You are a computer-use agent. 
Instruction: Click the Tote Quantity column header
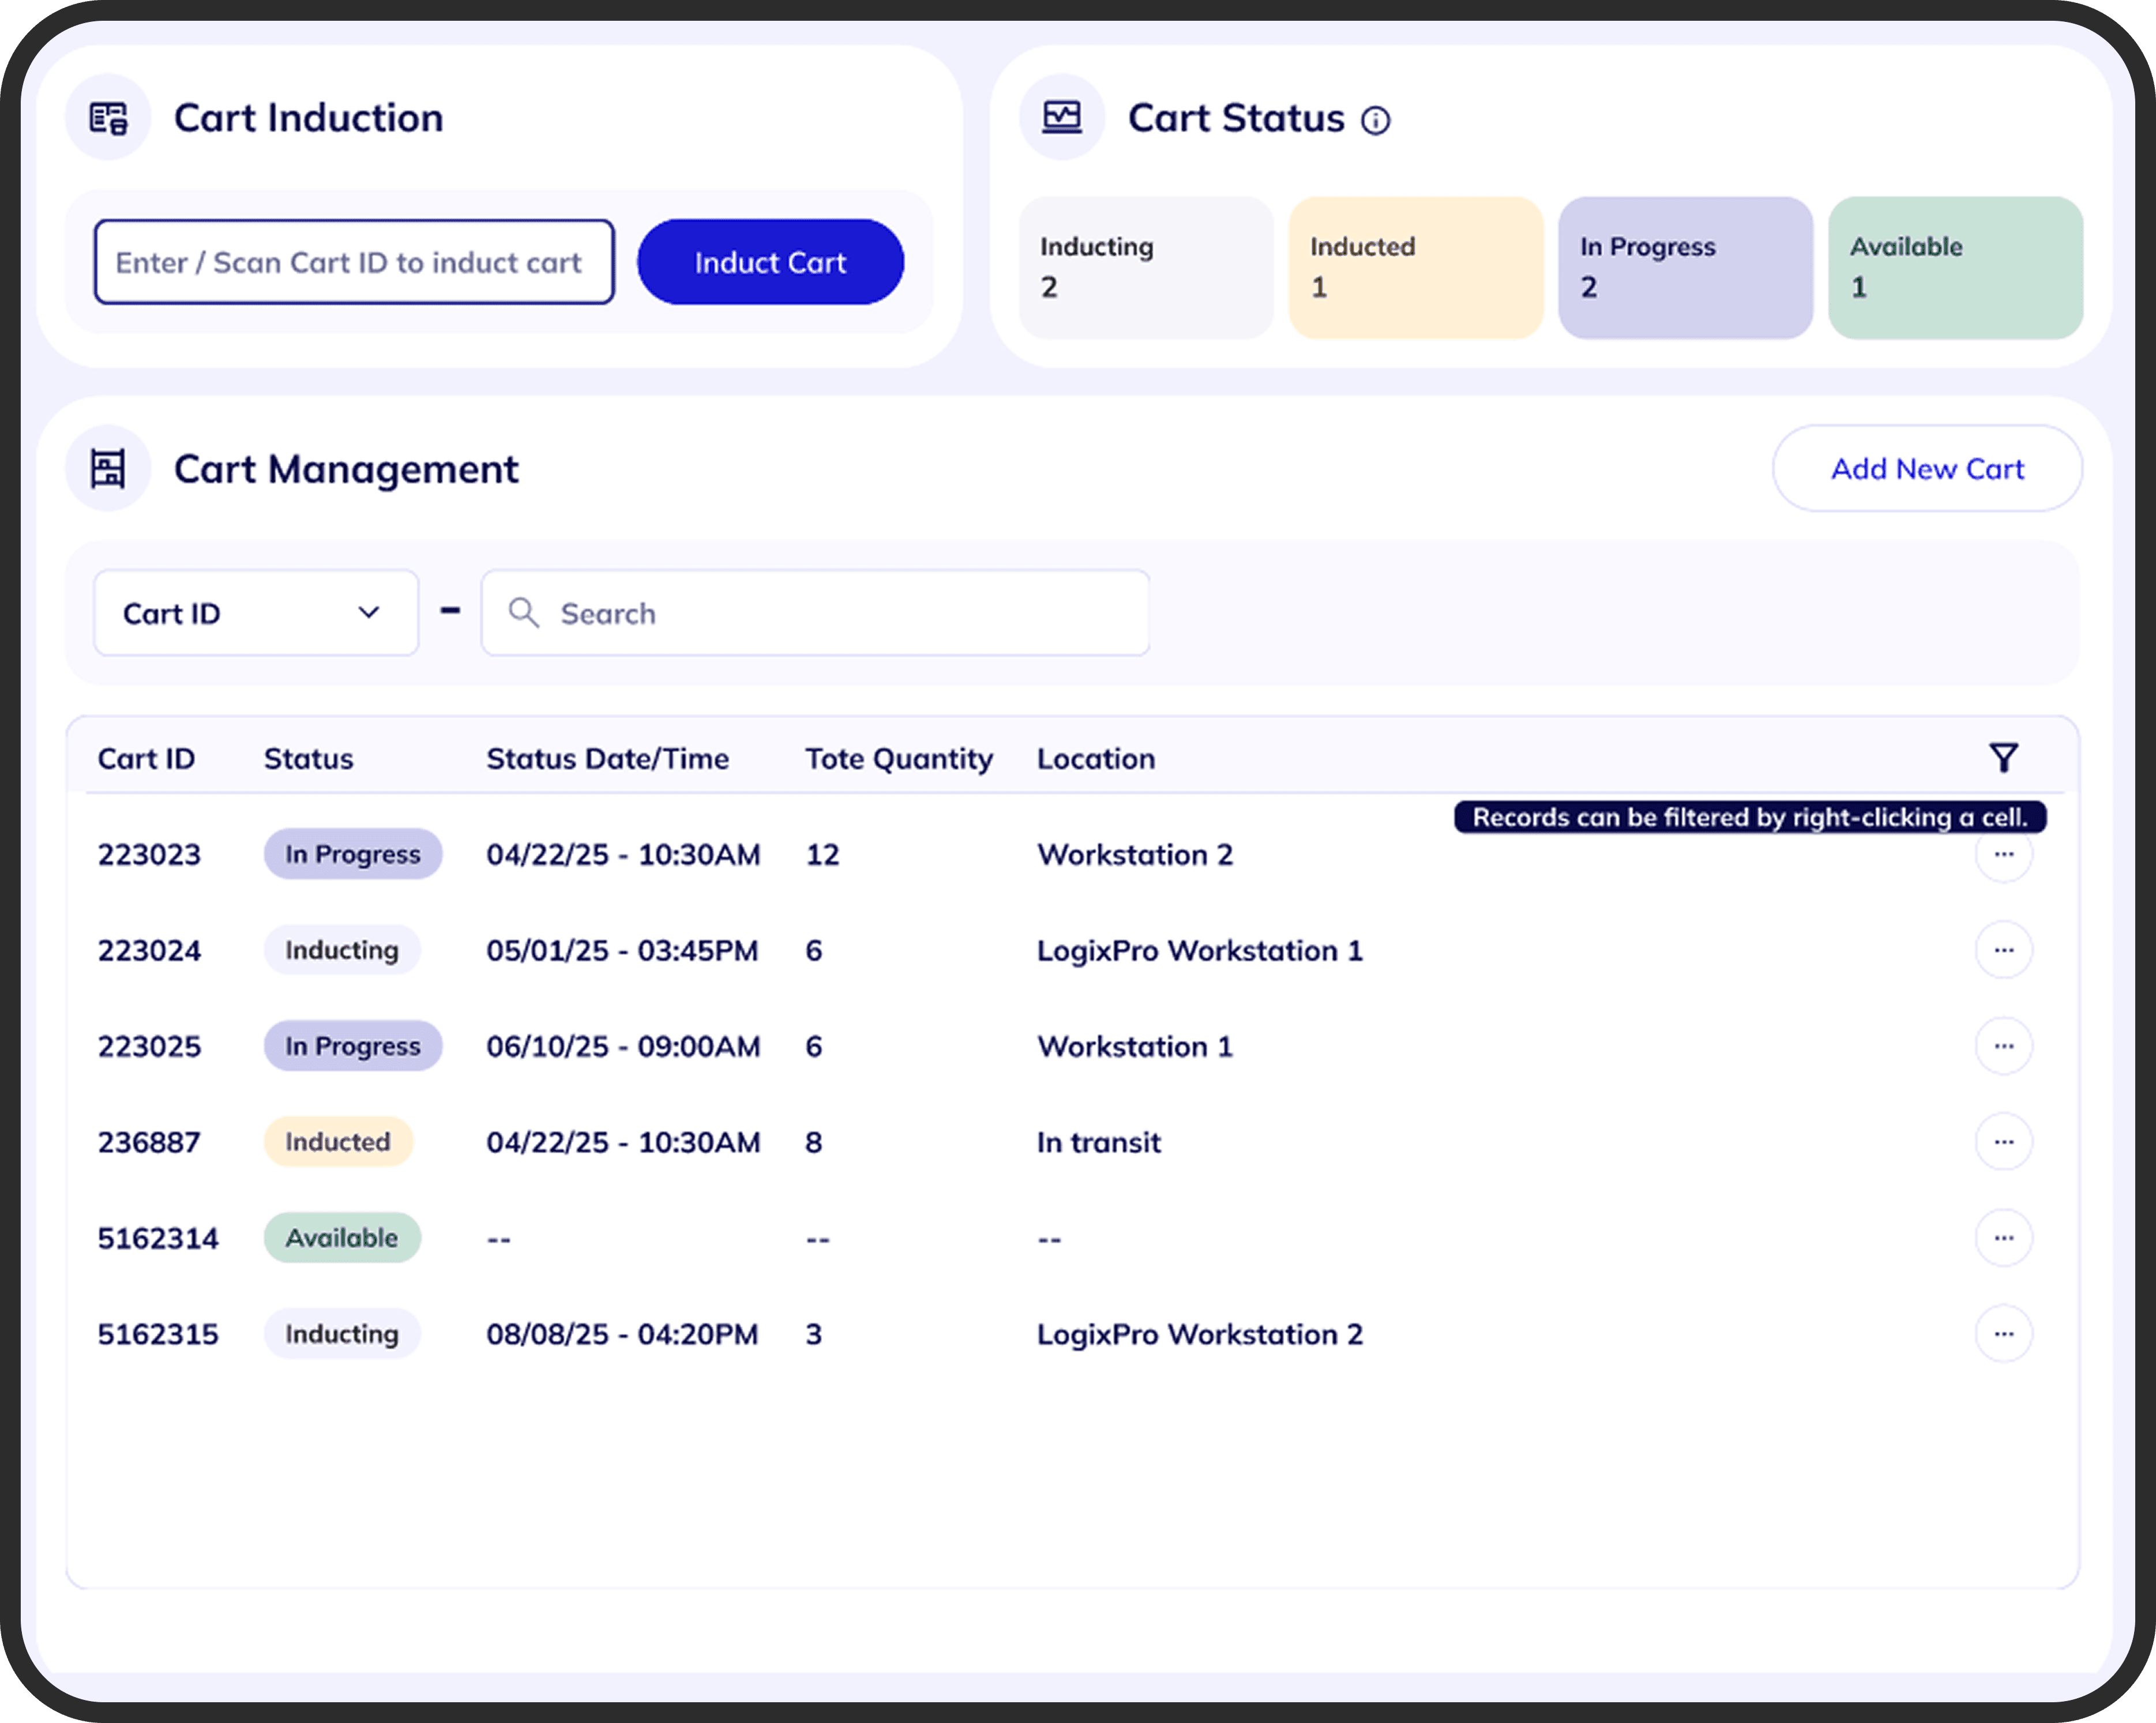(x=899, y=759)
